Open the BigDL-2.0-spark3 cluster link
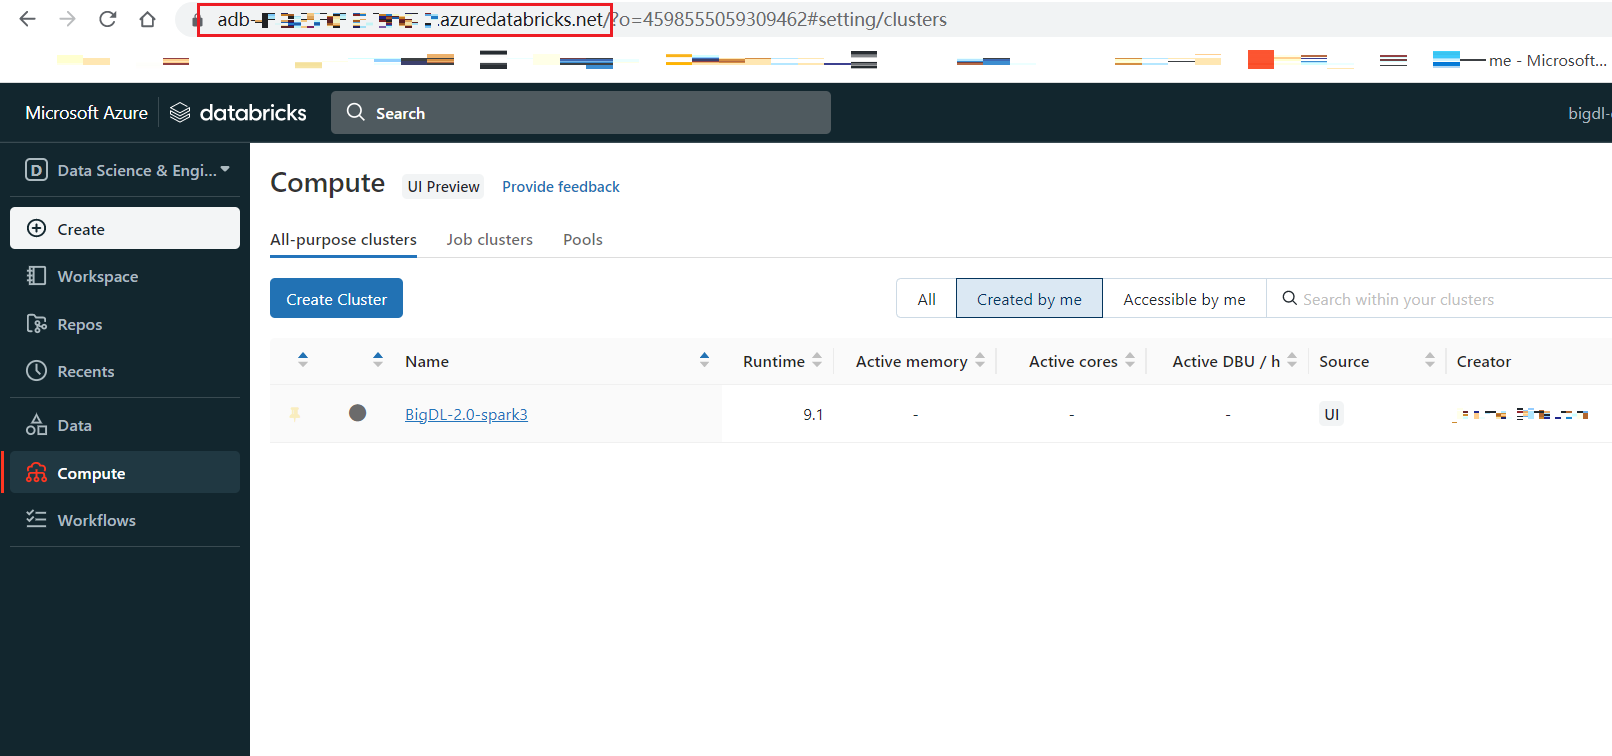Viewport: 1612px width, 756px height. coord(466,414)
